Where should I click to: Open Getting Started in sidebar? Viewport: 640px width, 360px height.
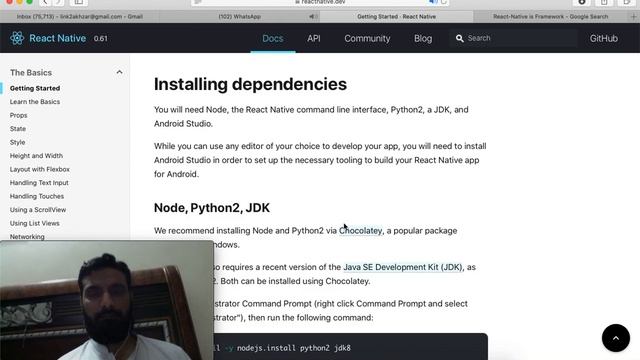[x=35, y=88]
